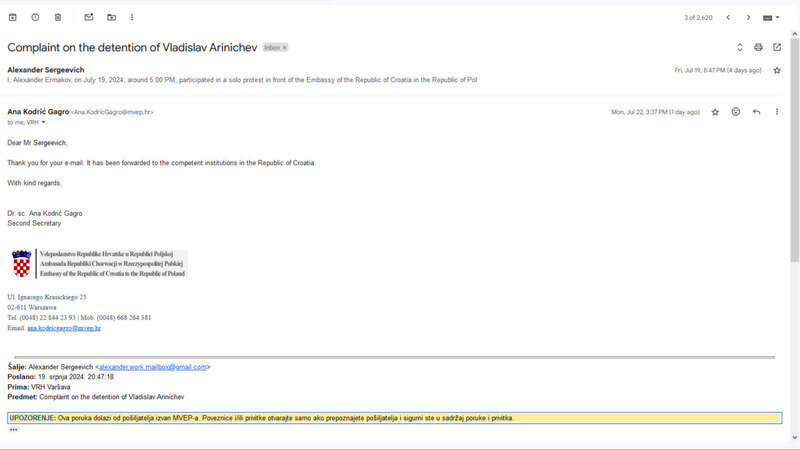
Task: Open conversation in a new window
Action: pos(777,47)
